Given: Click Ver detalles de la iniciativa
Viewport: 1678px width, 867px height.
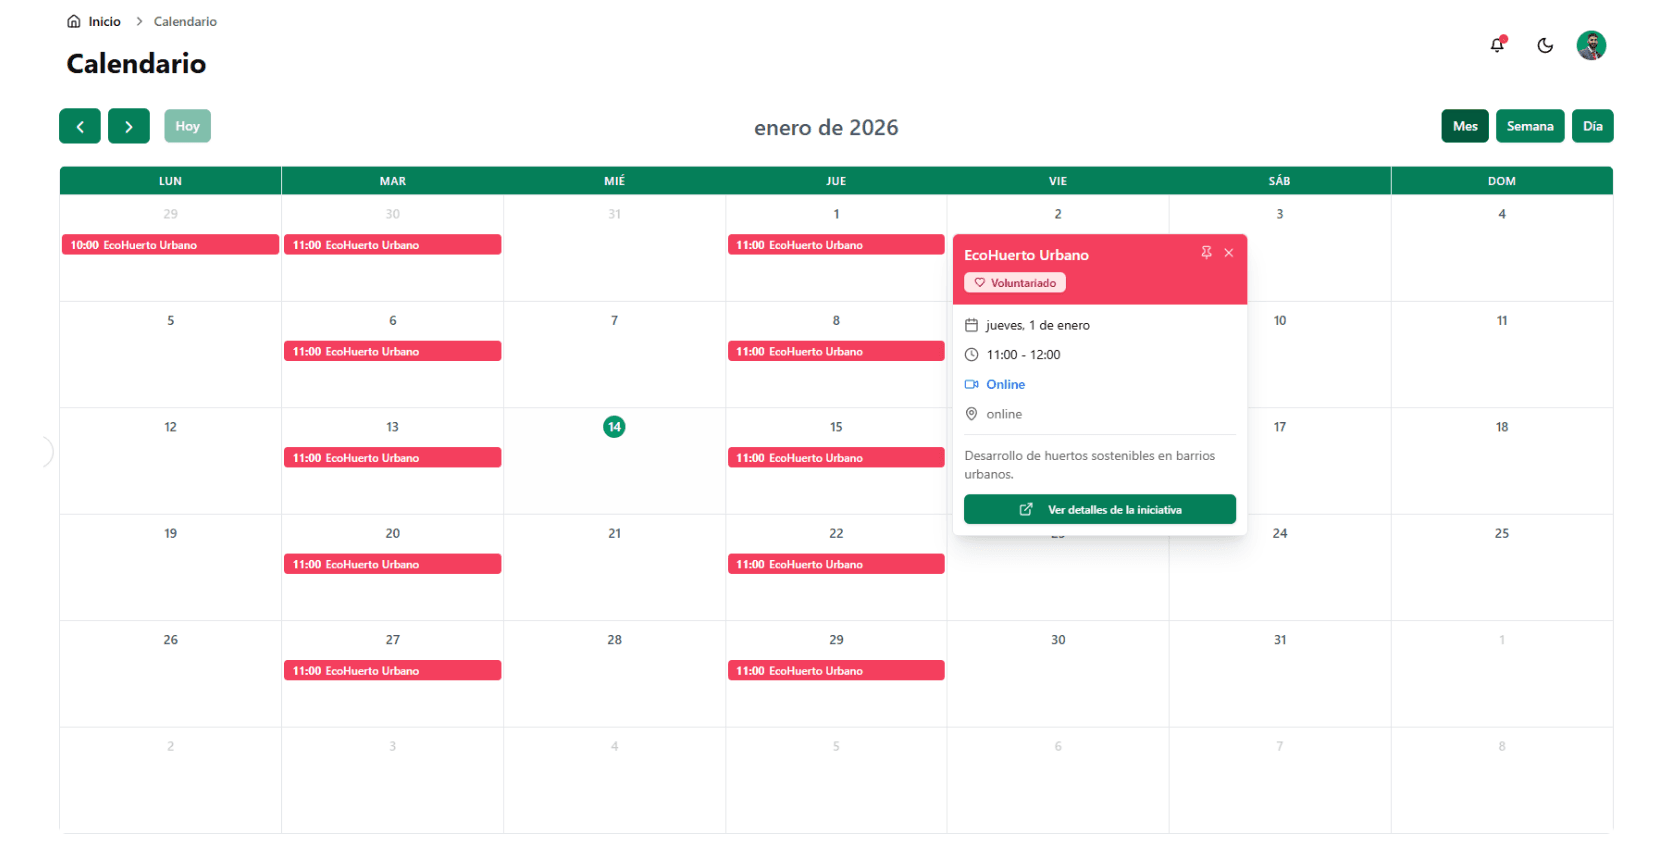Looking at the screenshot, I should click(1100, 509).
